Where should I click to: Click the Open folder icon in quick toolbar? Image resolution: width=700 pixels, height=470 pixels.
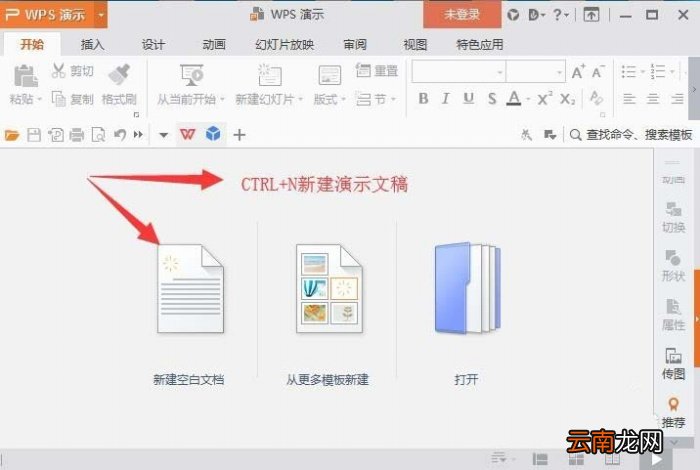(12, 135)
